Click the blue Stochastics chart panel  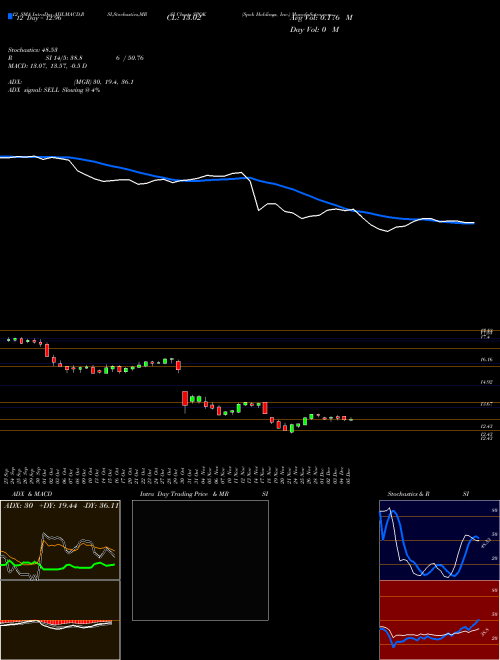click(x=439, y=540)
